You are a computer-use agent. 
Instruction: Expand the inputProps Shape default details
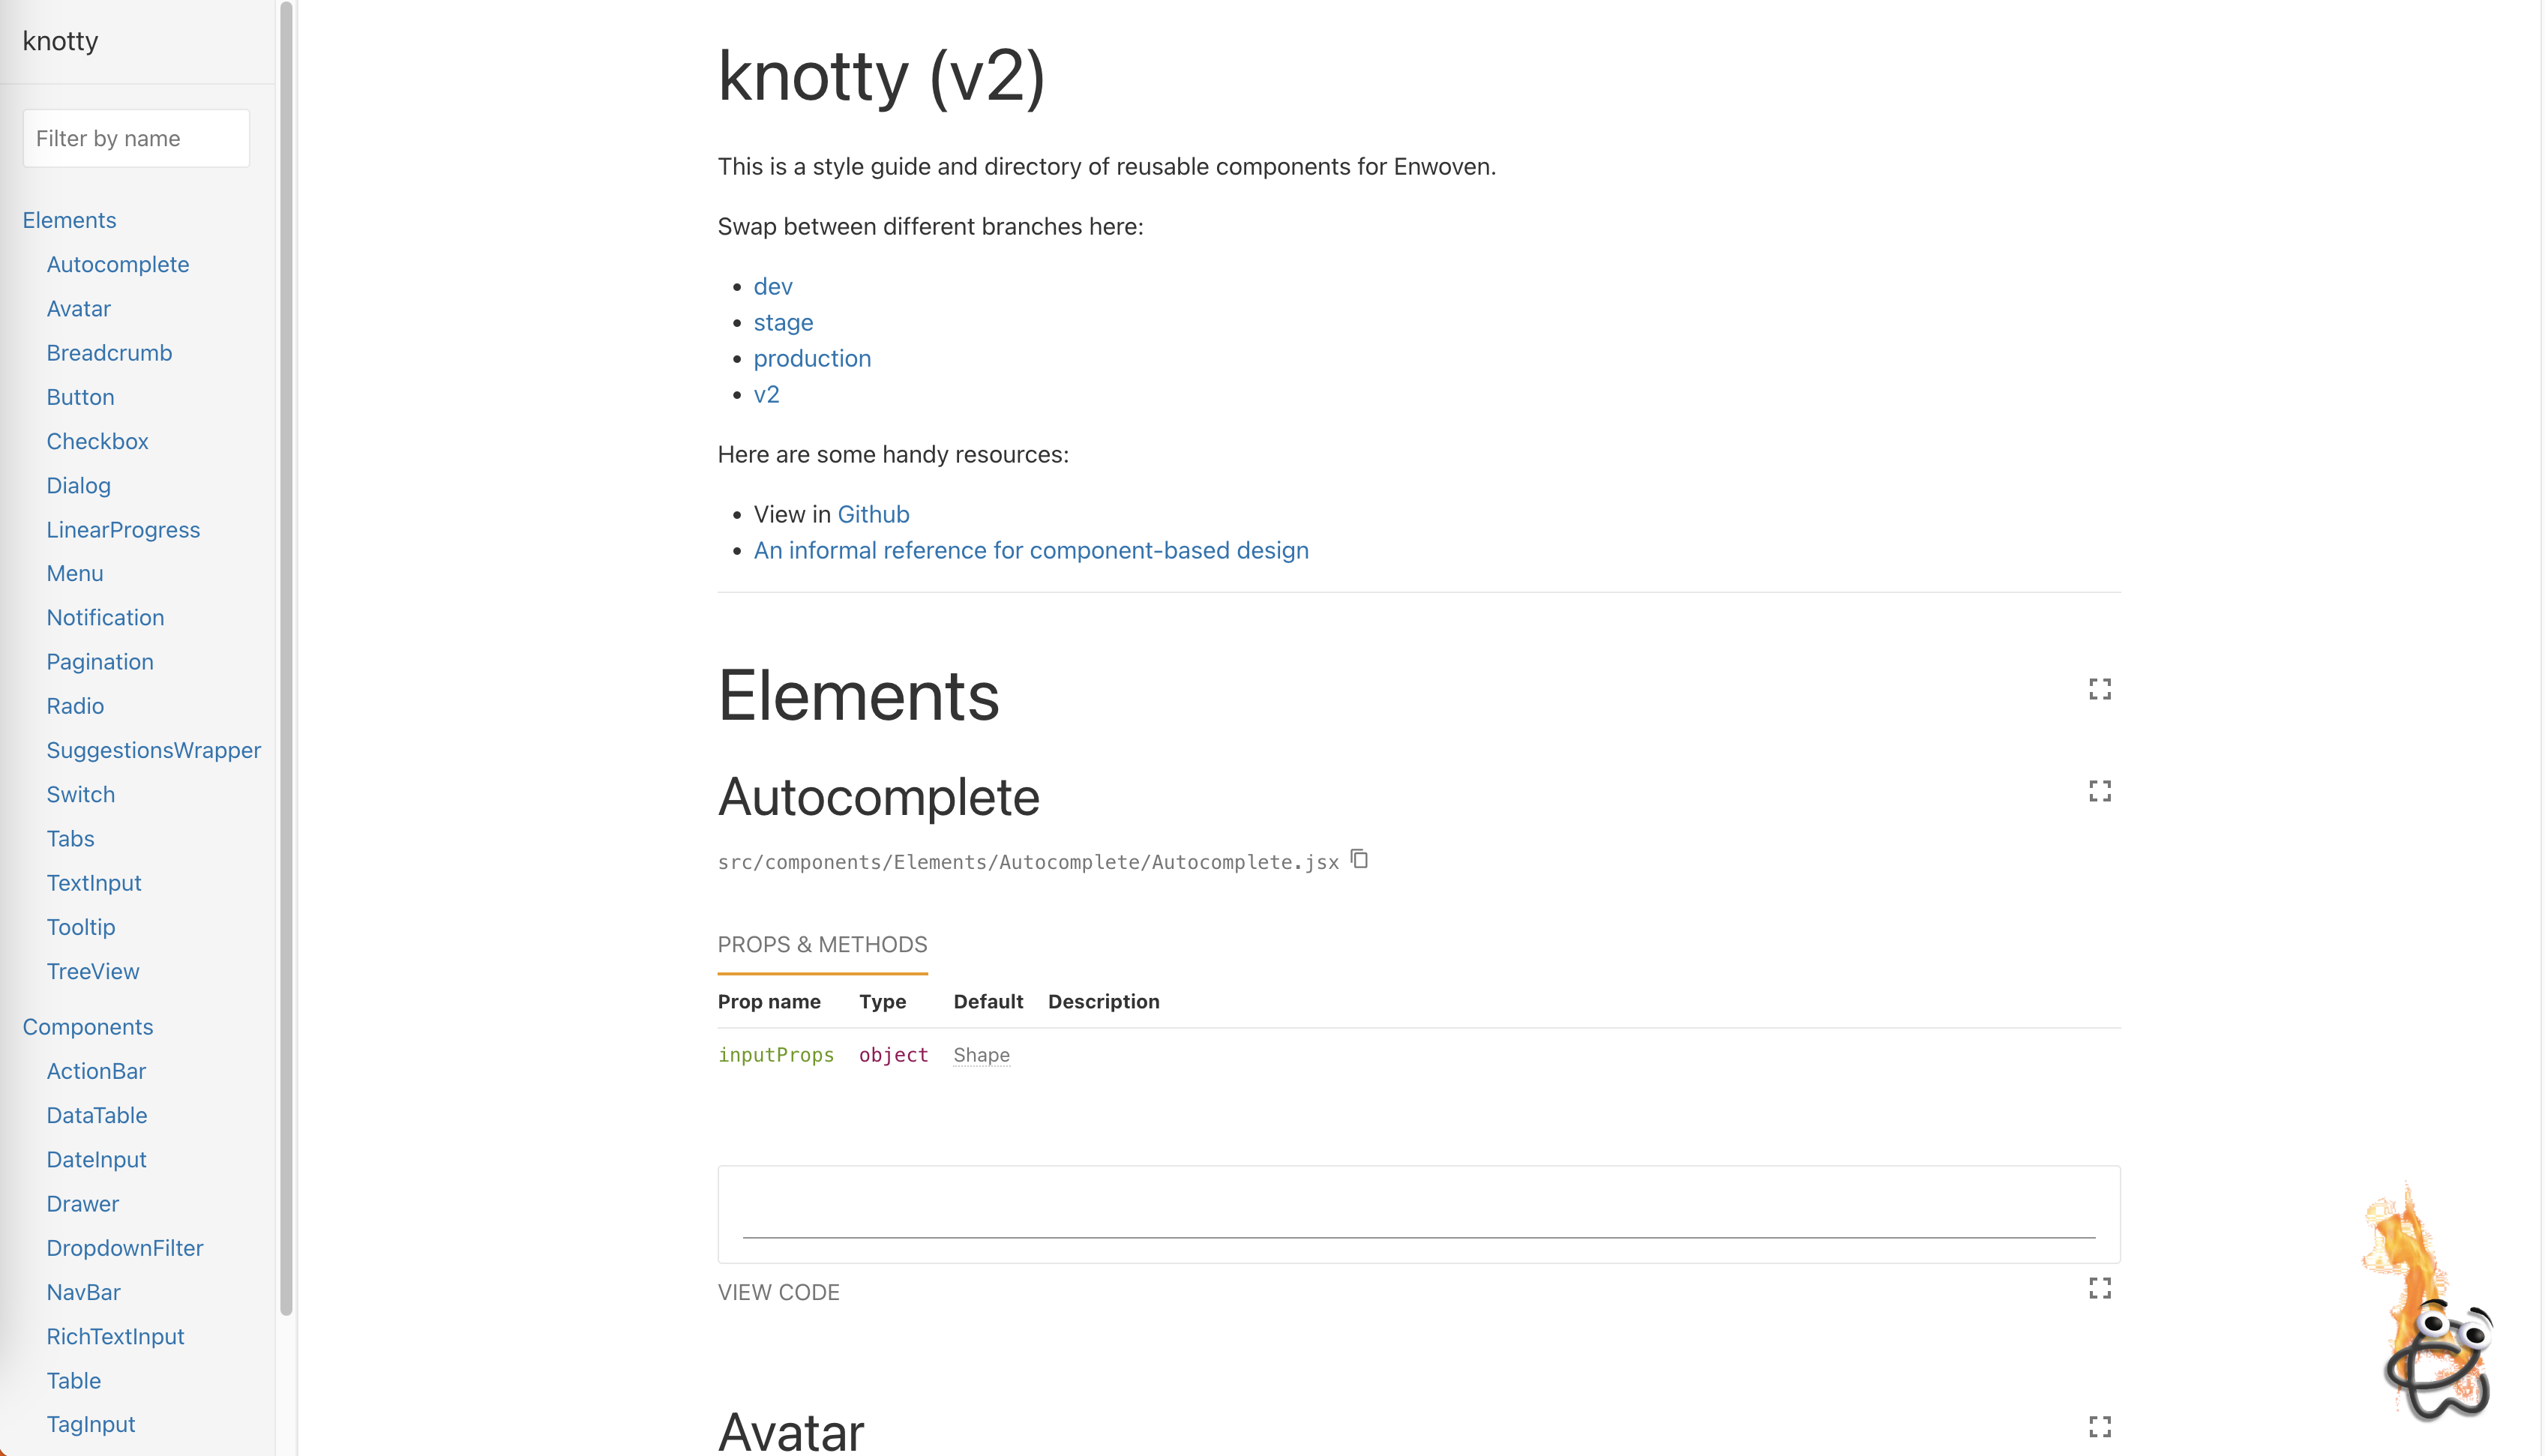tap(981, 1055)
